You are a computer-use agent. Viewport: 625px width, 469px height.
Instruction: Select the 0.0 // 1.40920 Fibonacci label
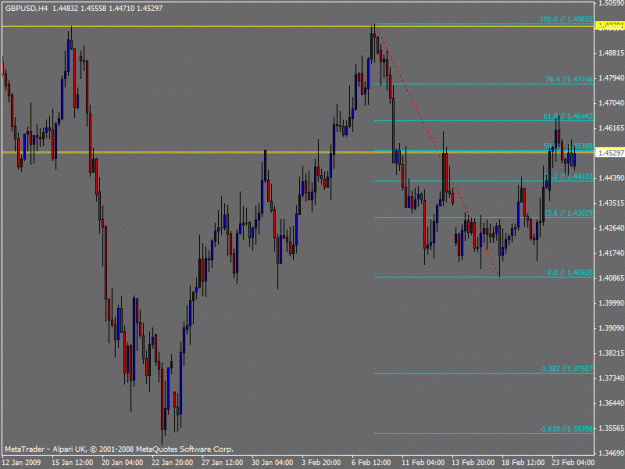(x=570, y=273)
